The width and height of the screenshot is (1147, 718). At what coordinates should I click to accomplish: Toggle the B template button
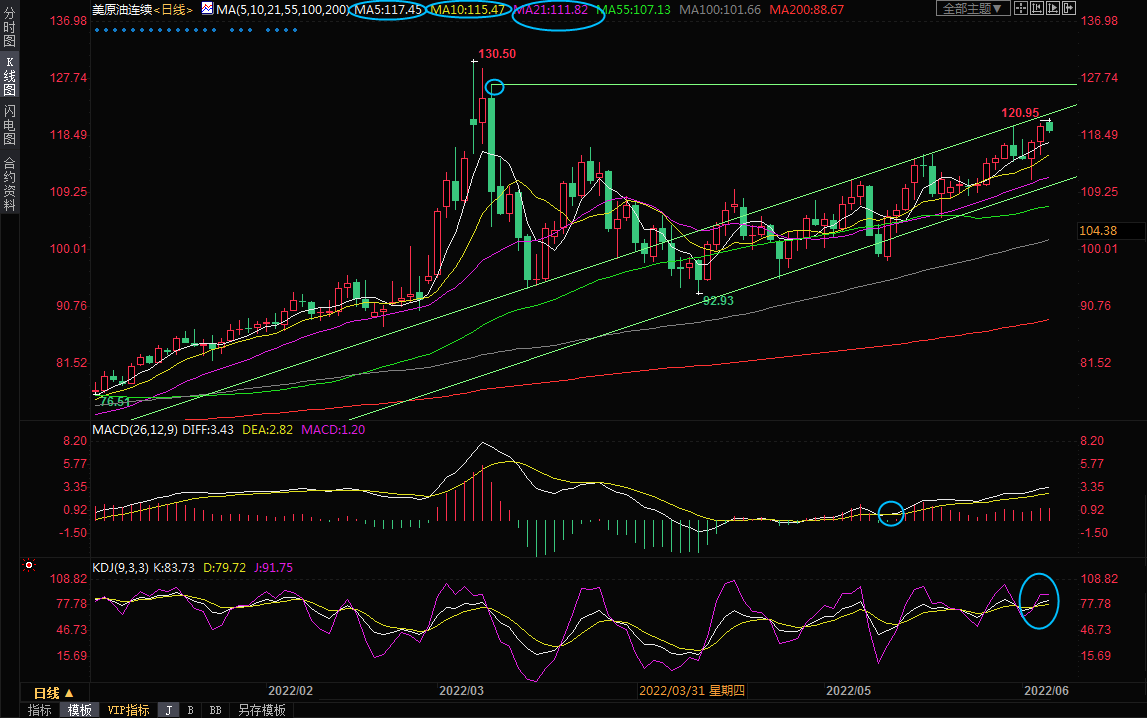pyautogui.click(x=190, y=710)
